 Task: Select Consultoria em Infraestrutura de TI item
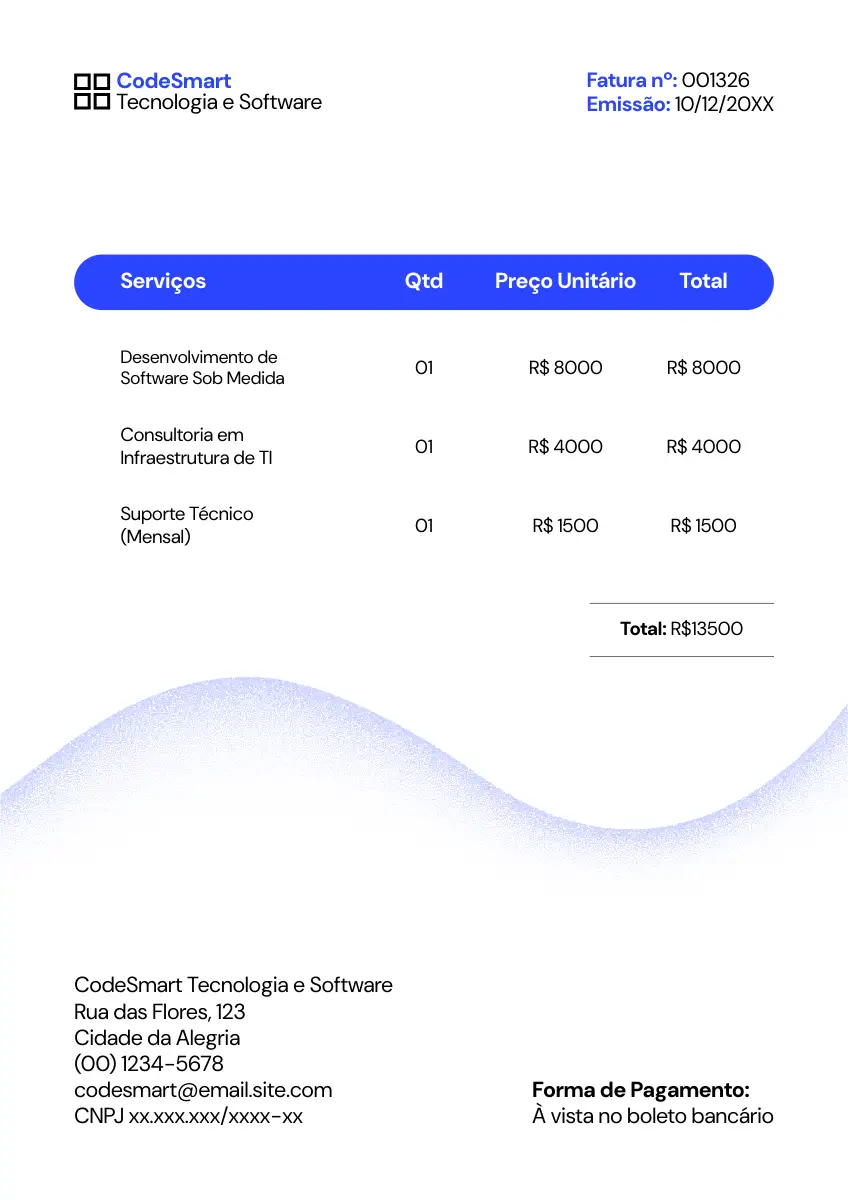click(196, 446)
